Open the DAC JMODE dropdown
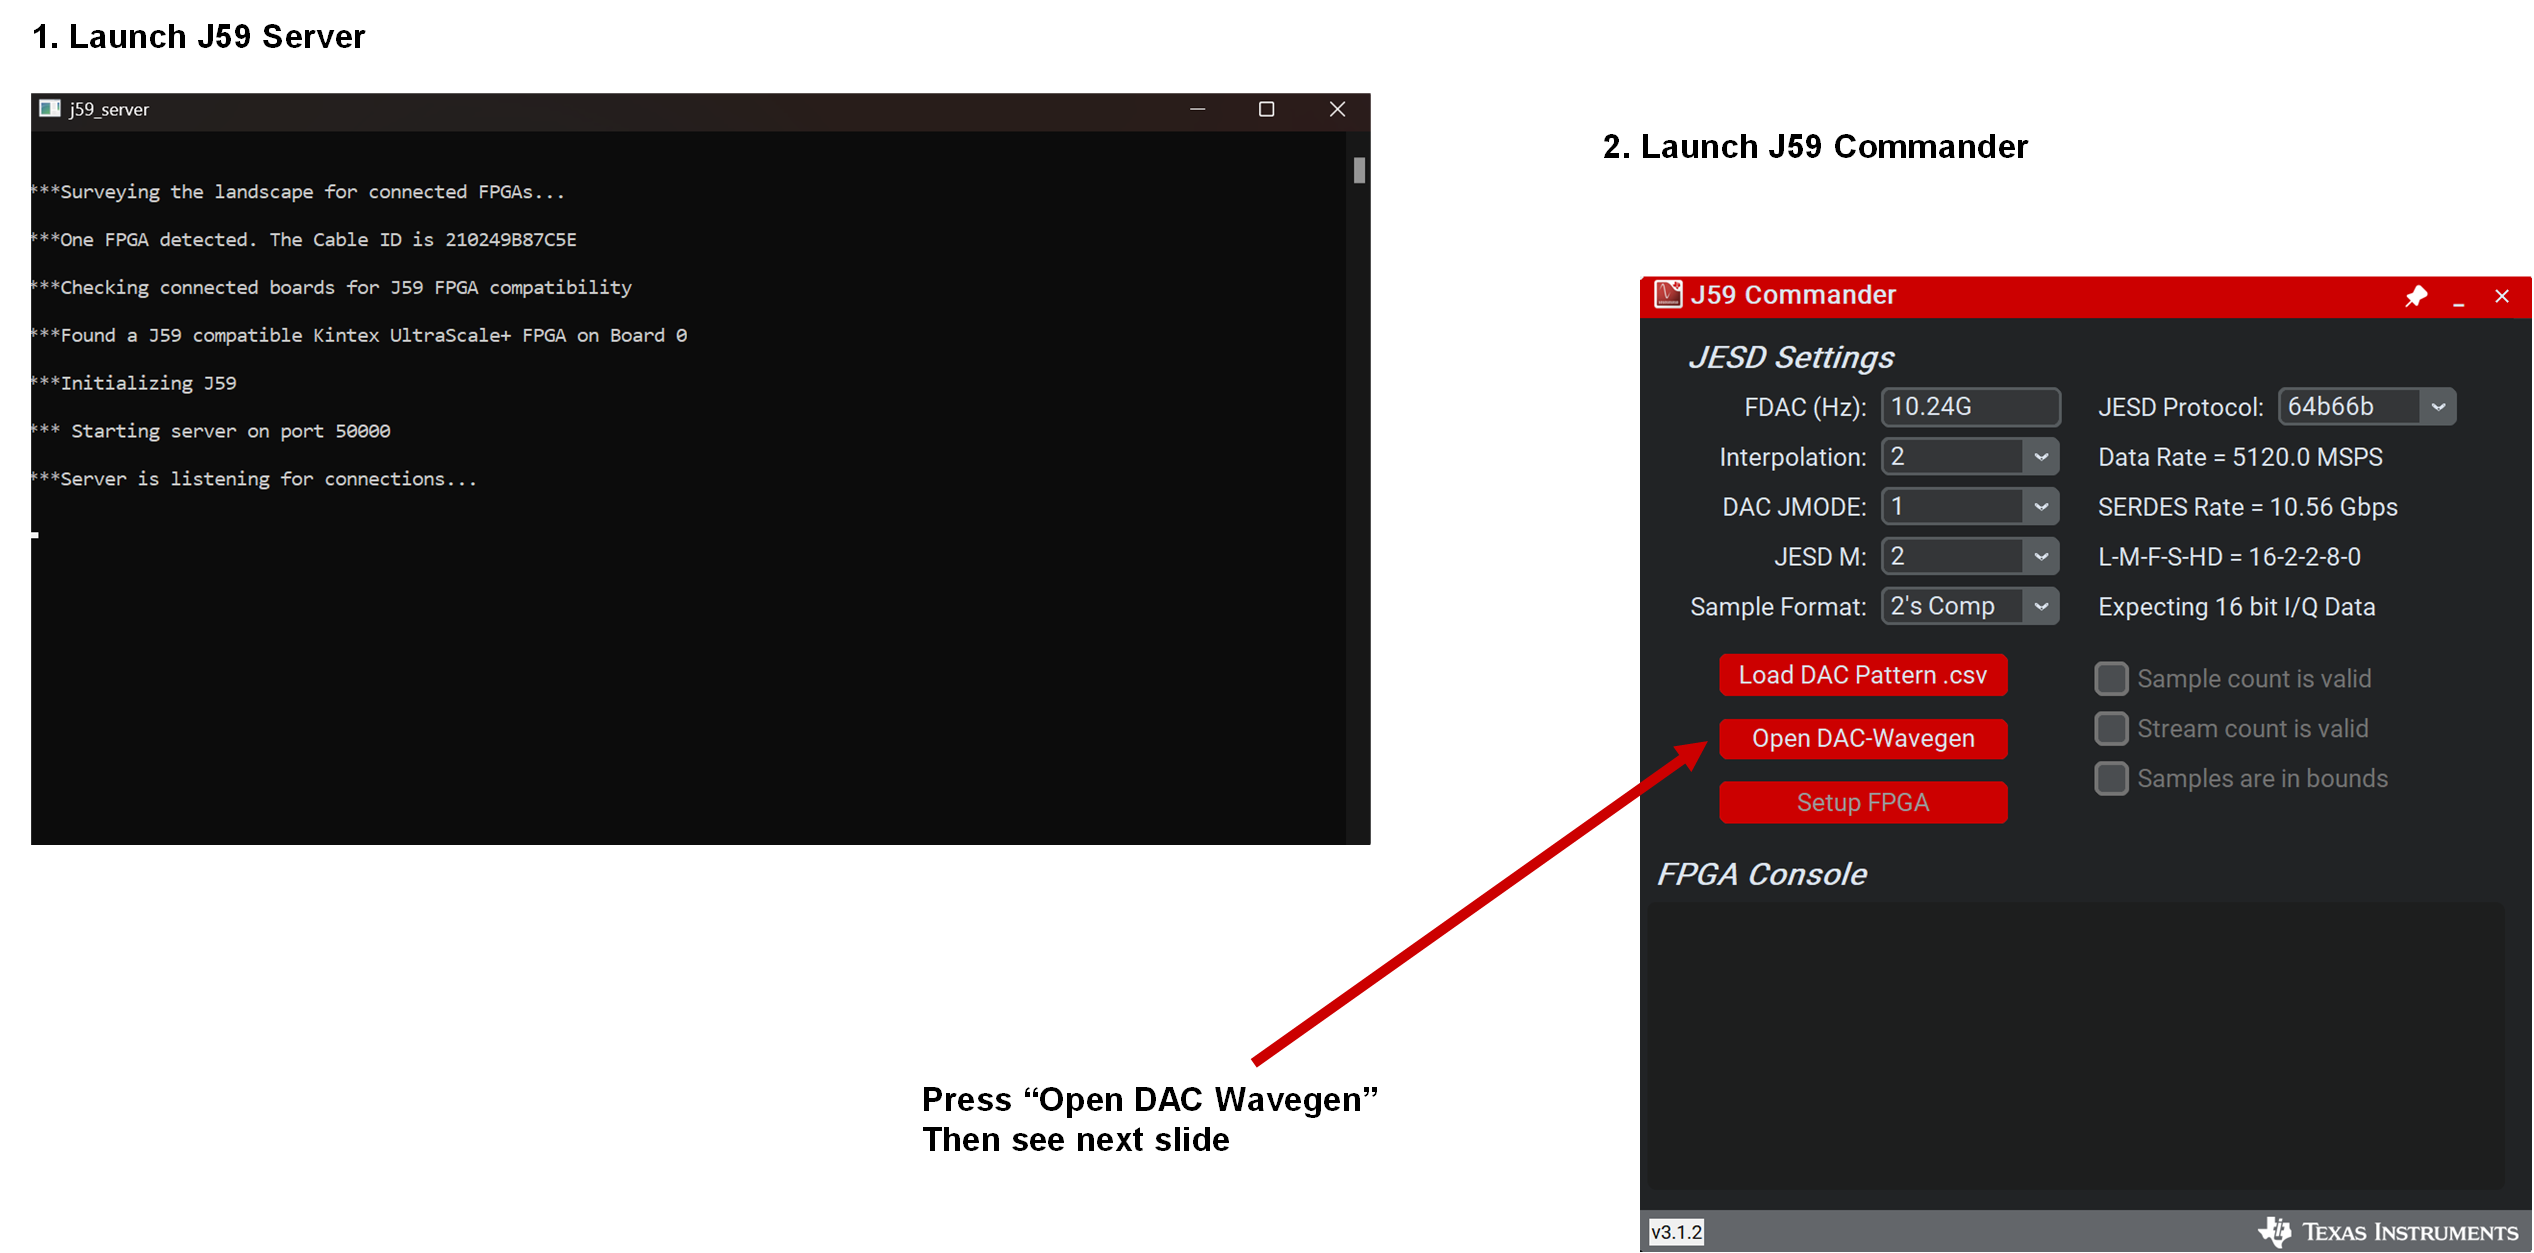The image size is (2534, 1253). (2041, 506)
